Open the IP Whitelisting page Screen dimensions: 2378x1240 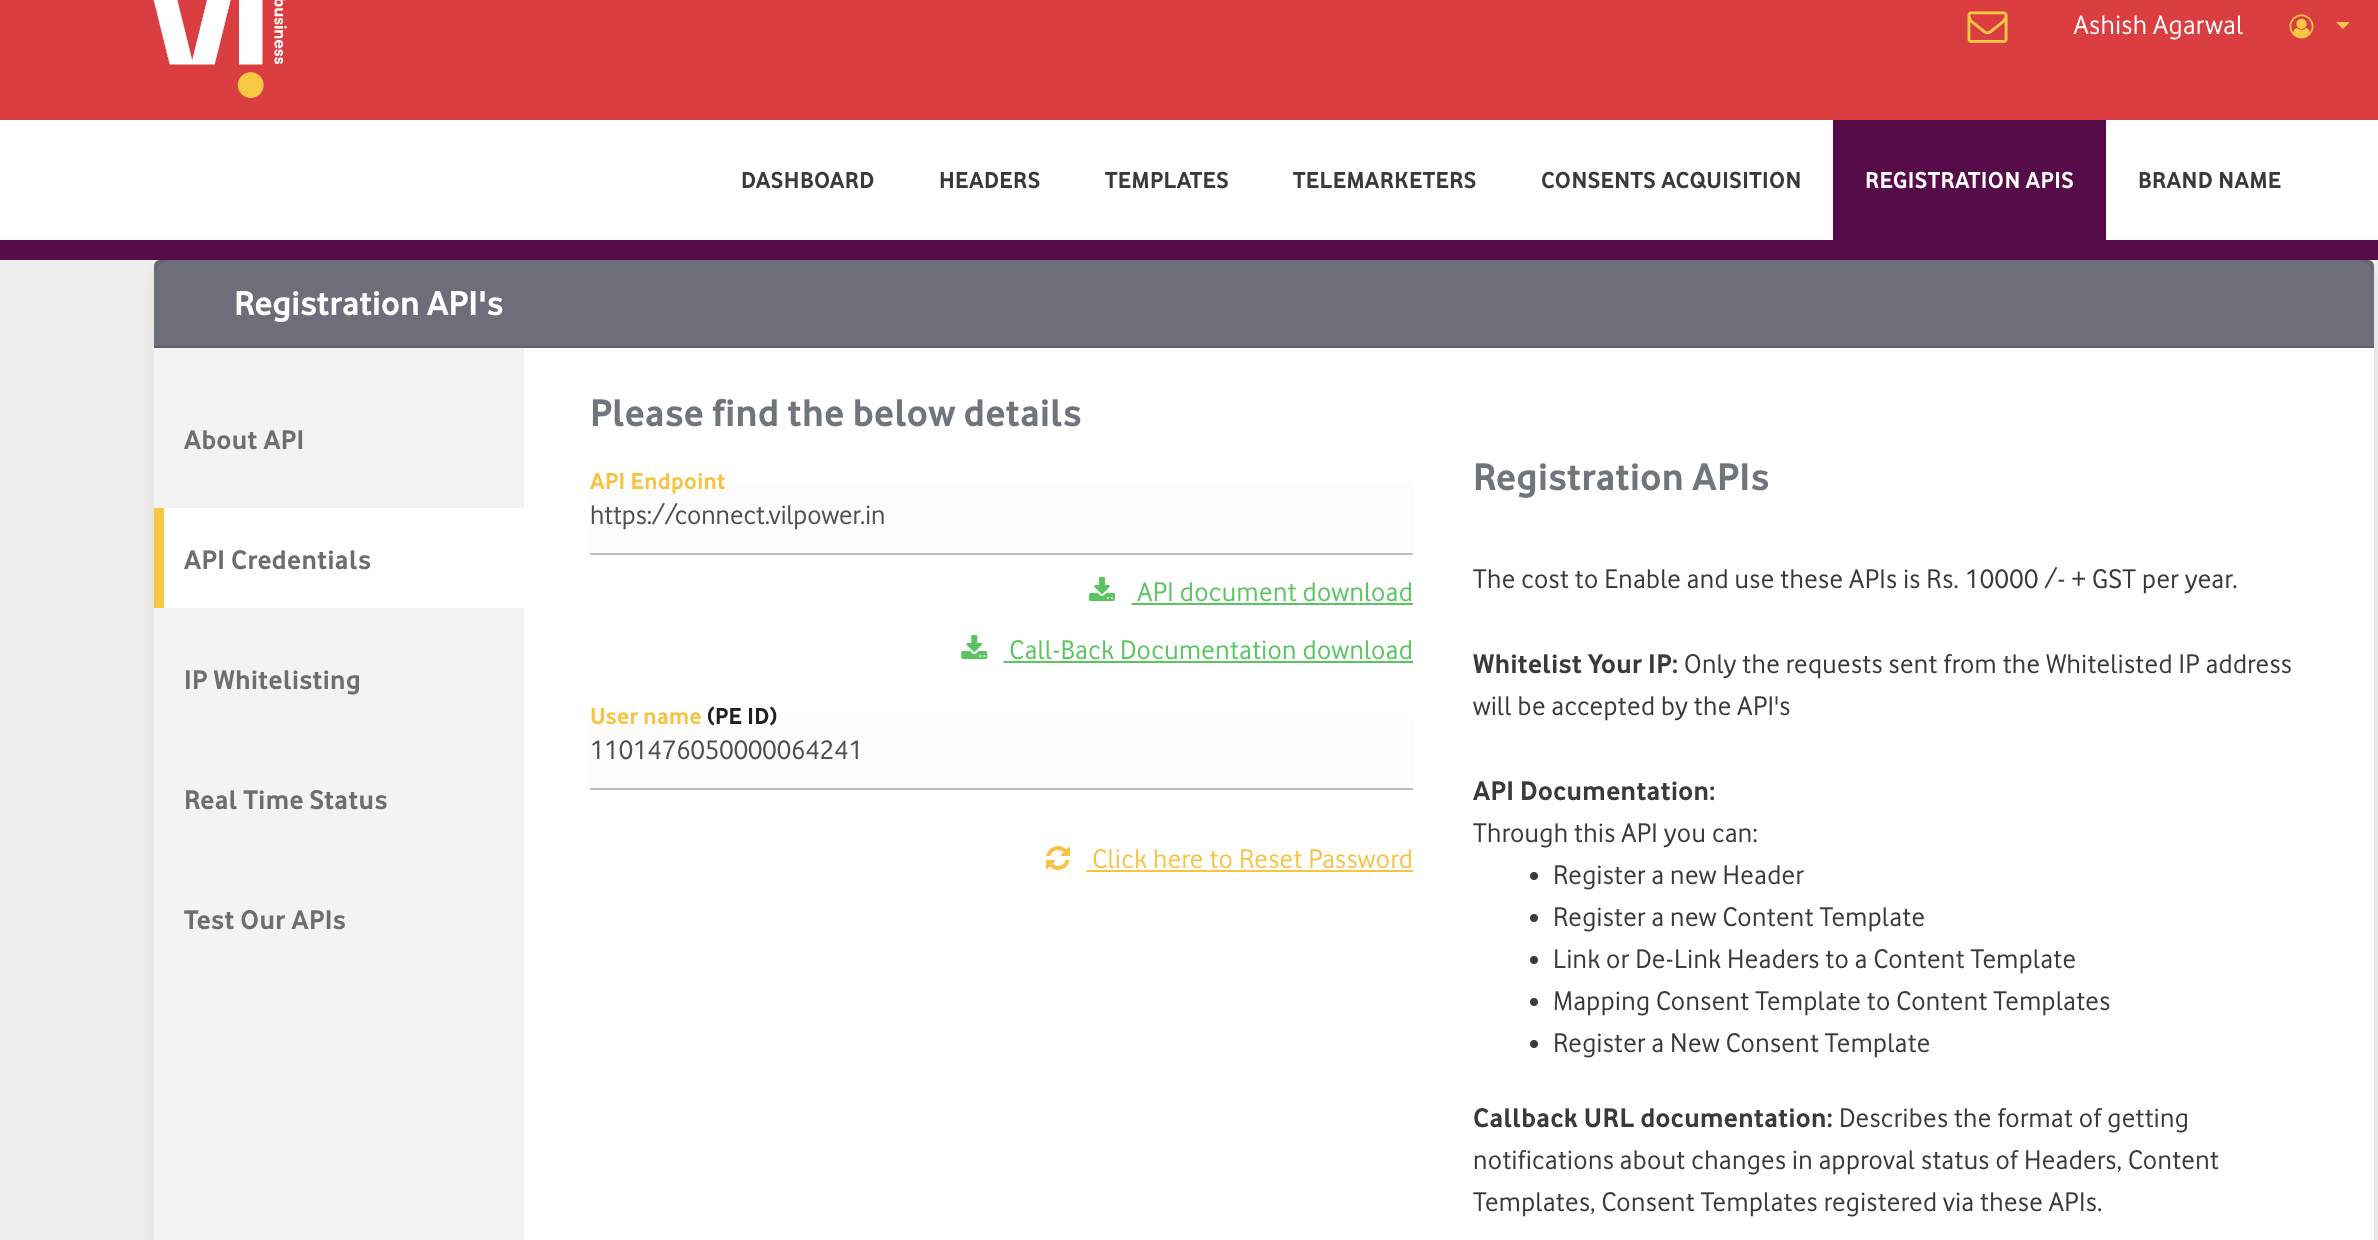click(x=271, y=680)
